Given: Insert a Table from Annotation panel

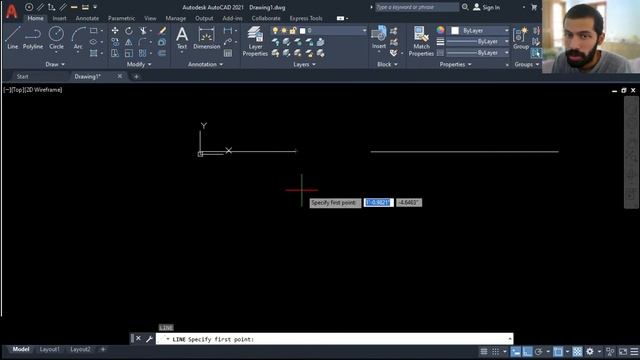Looking at the screenshot, I should click(228, 53).
